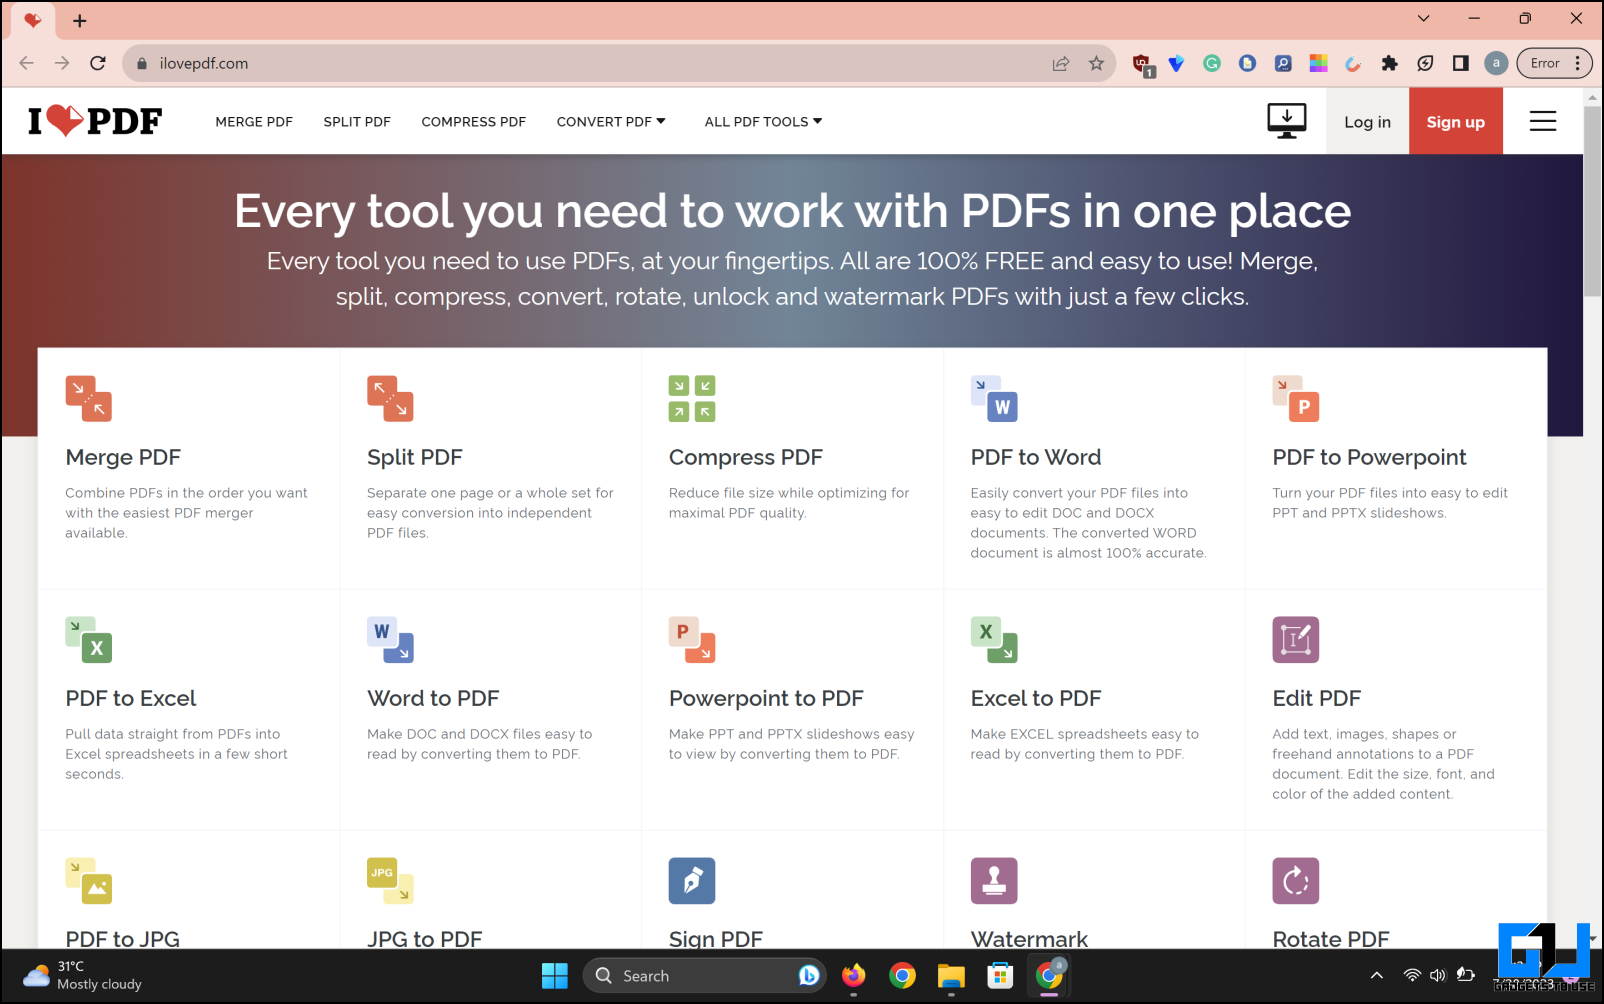This screenshot has width=1604, height=1004.
Task: Select the Watermark stamp icon
Action: point(994,881)
